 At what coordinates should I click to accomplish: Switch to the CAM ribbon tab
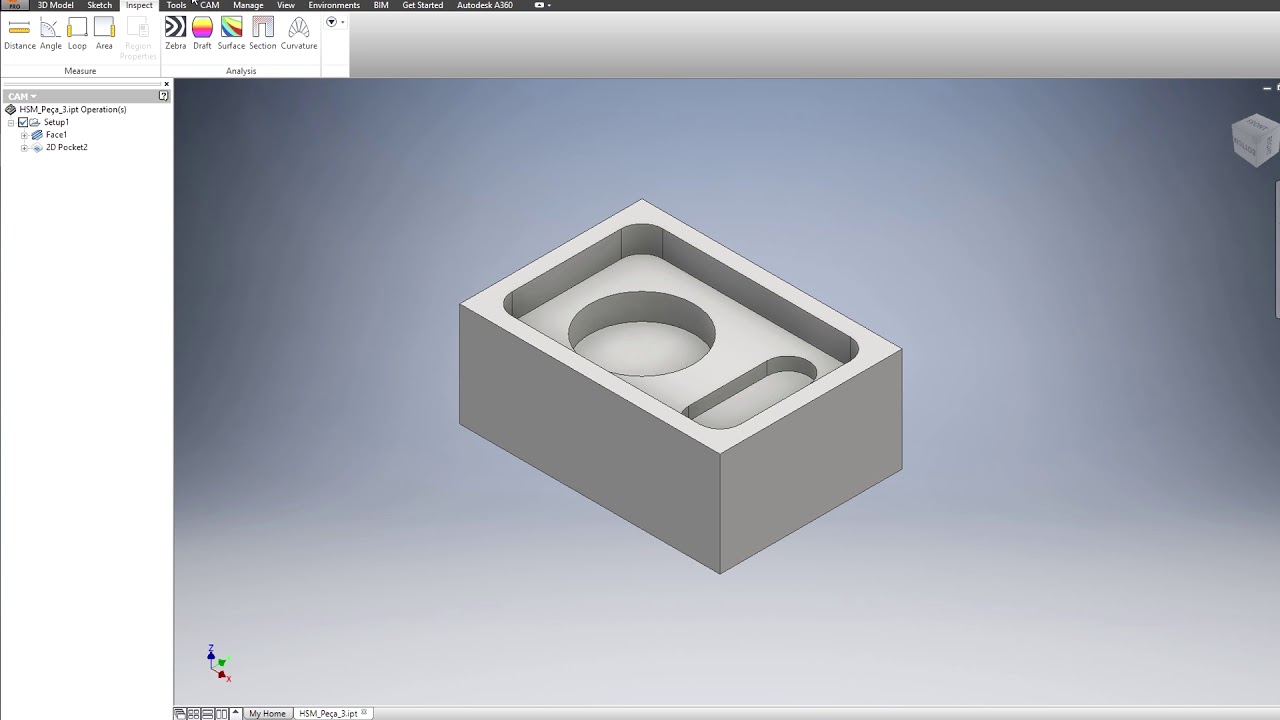[x=209, y=5]
